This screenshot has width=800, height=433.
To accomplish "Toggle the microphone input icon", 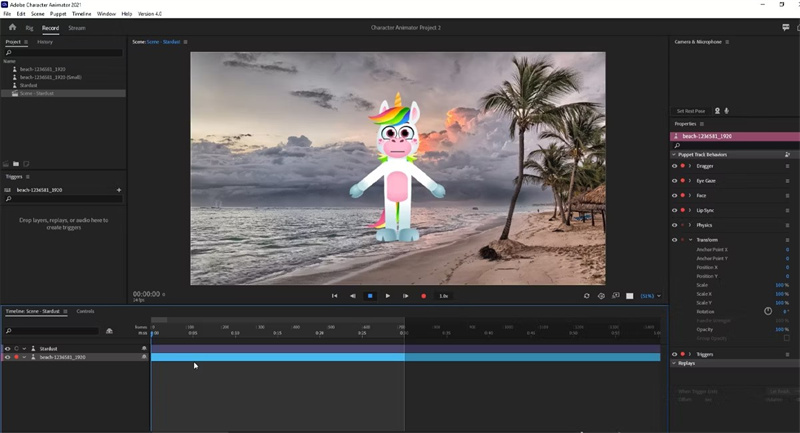I will (726, 111).
